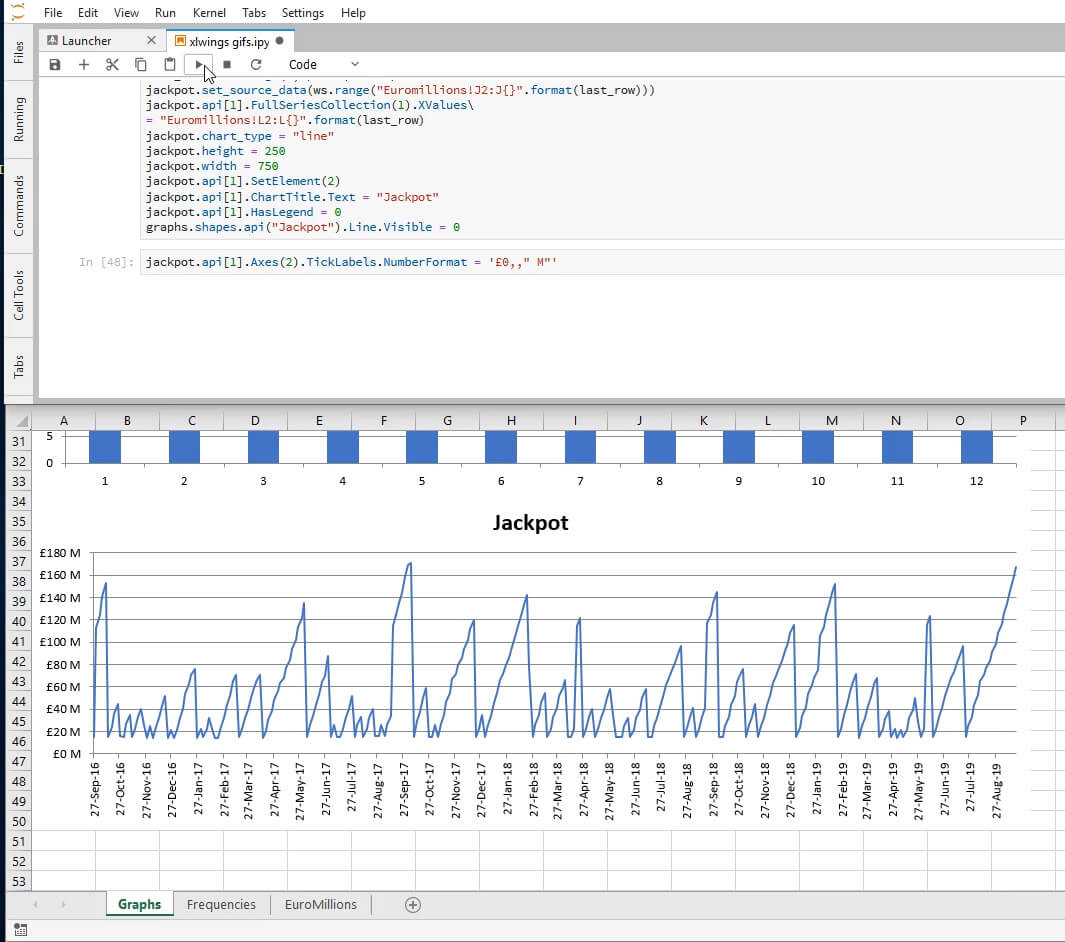Restart the kernel with the circular arrow icon
Image resolution: width=1065 pixels, height=942 pixels.
tap(256, 65)
